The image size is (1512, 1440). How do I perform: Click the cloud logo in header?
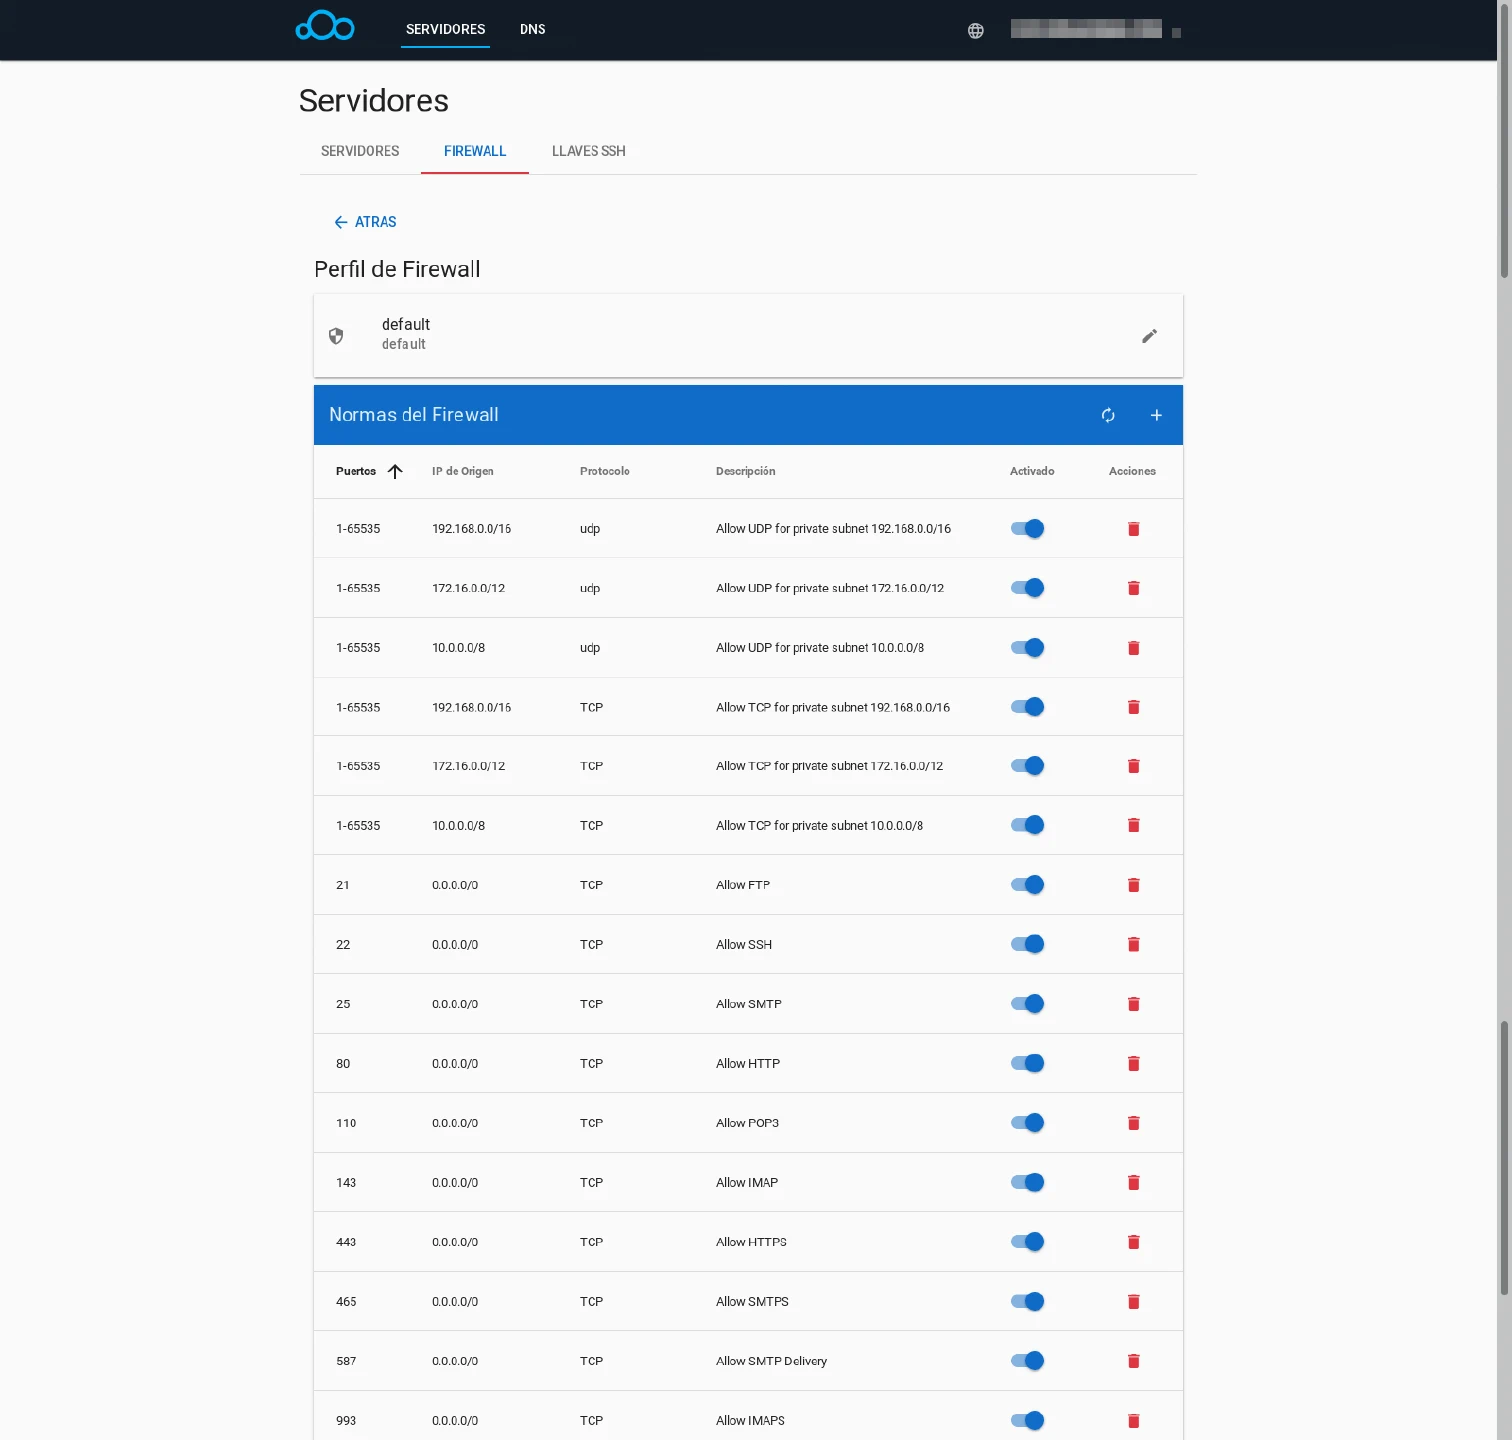(x=325, y=27)
